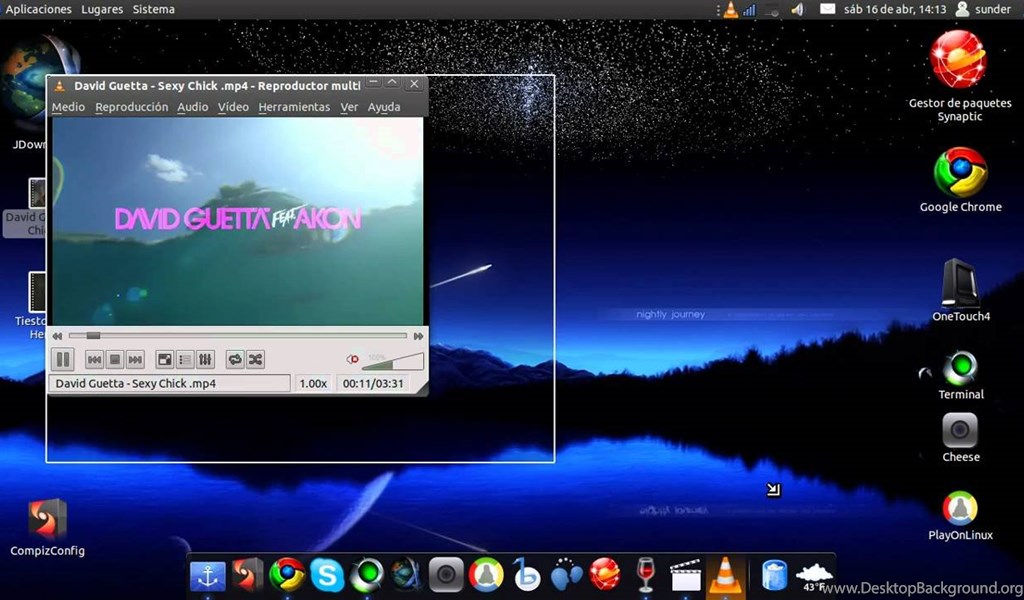Viewport: 1024px width, 600px height.
Task: Open the Medio menu
Action: click(69, 107)
